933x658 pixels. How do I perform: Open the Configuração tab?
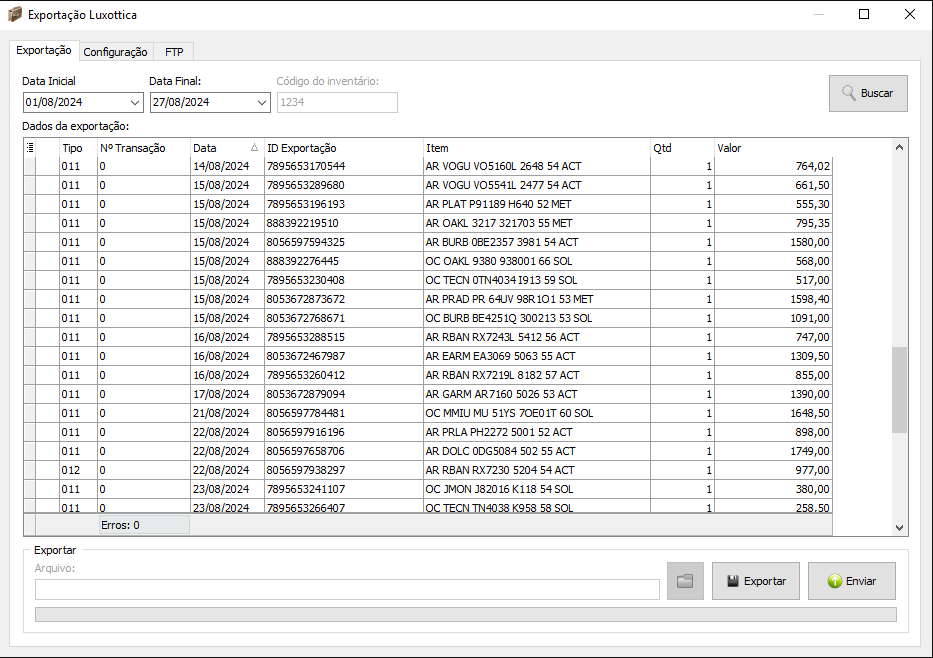click(115, 52)
